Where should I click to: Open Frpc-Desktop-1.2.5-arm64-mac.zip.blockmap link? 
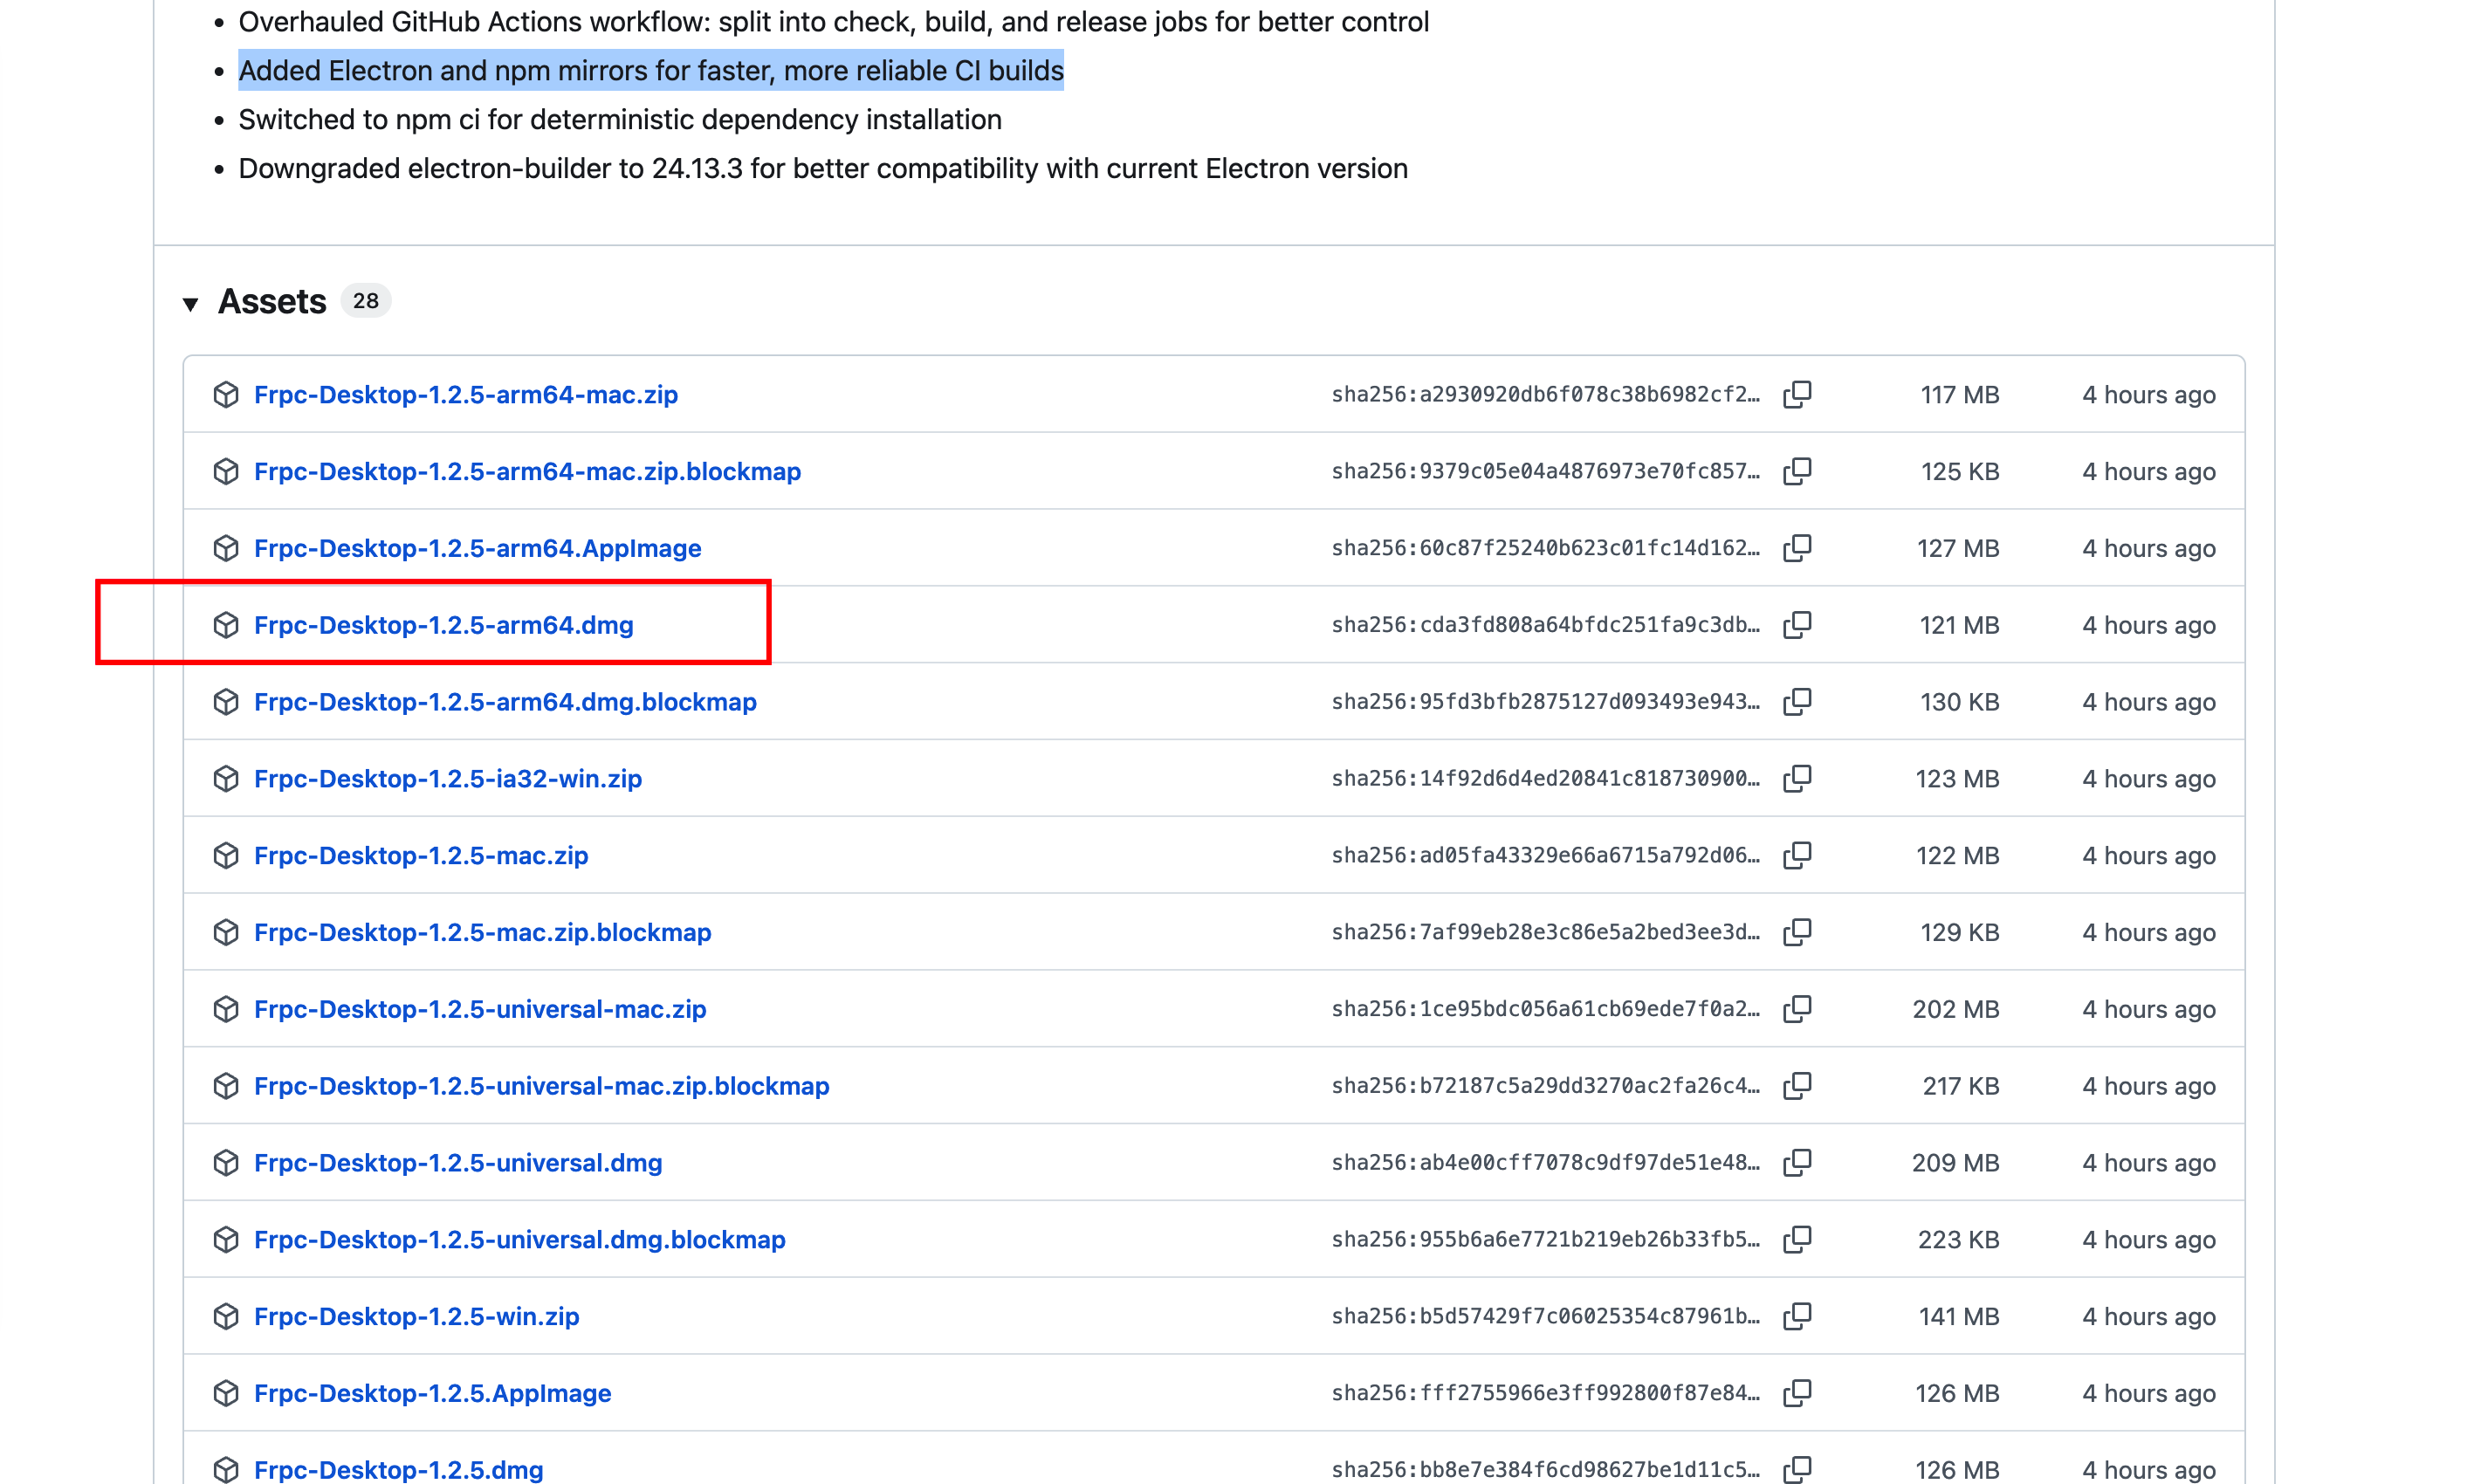[527, 472]
